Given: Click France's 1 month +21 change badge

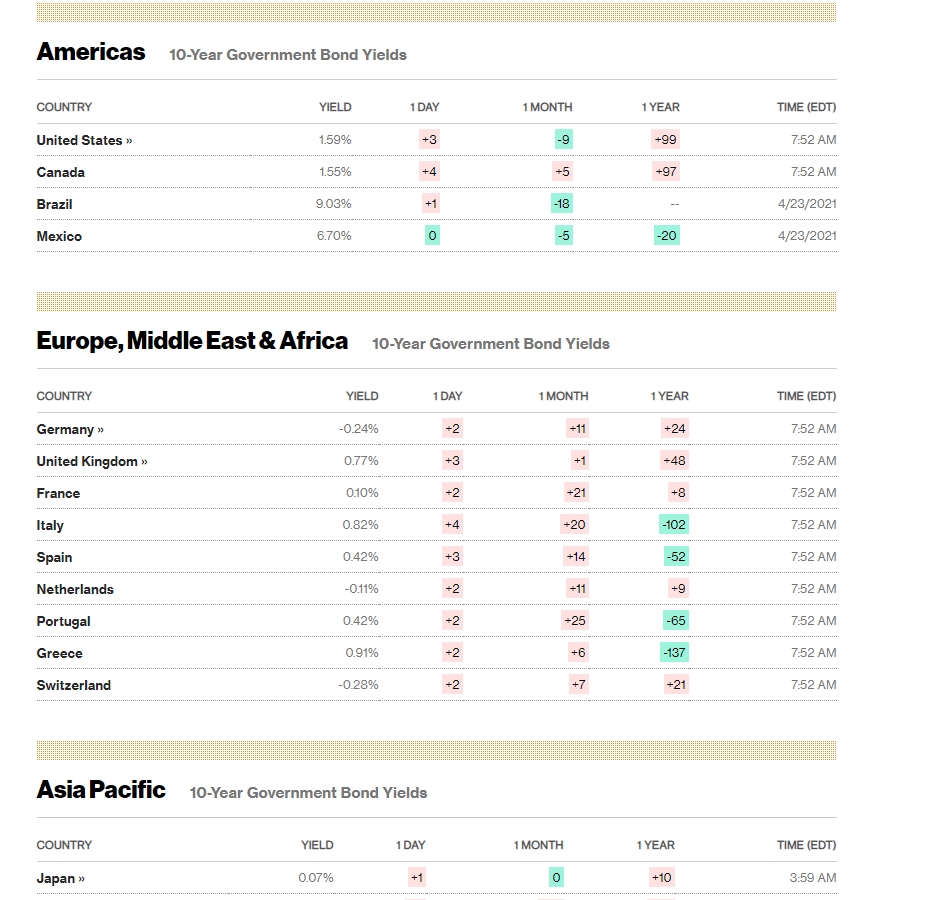Looking at the screenshot, I should point(576,493).
